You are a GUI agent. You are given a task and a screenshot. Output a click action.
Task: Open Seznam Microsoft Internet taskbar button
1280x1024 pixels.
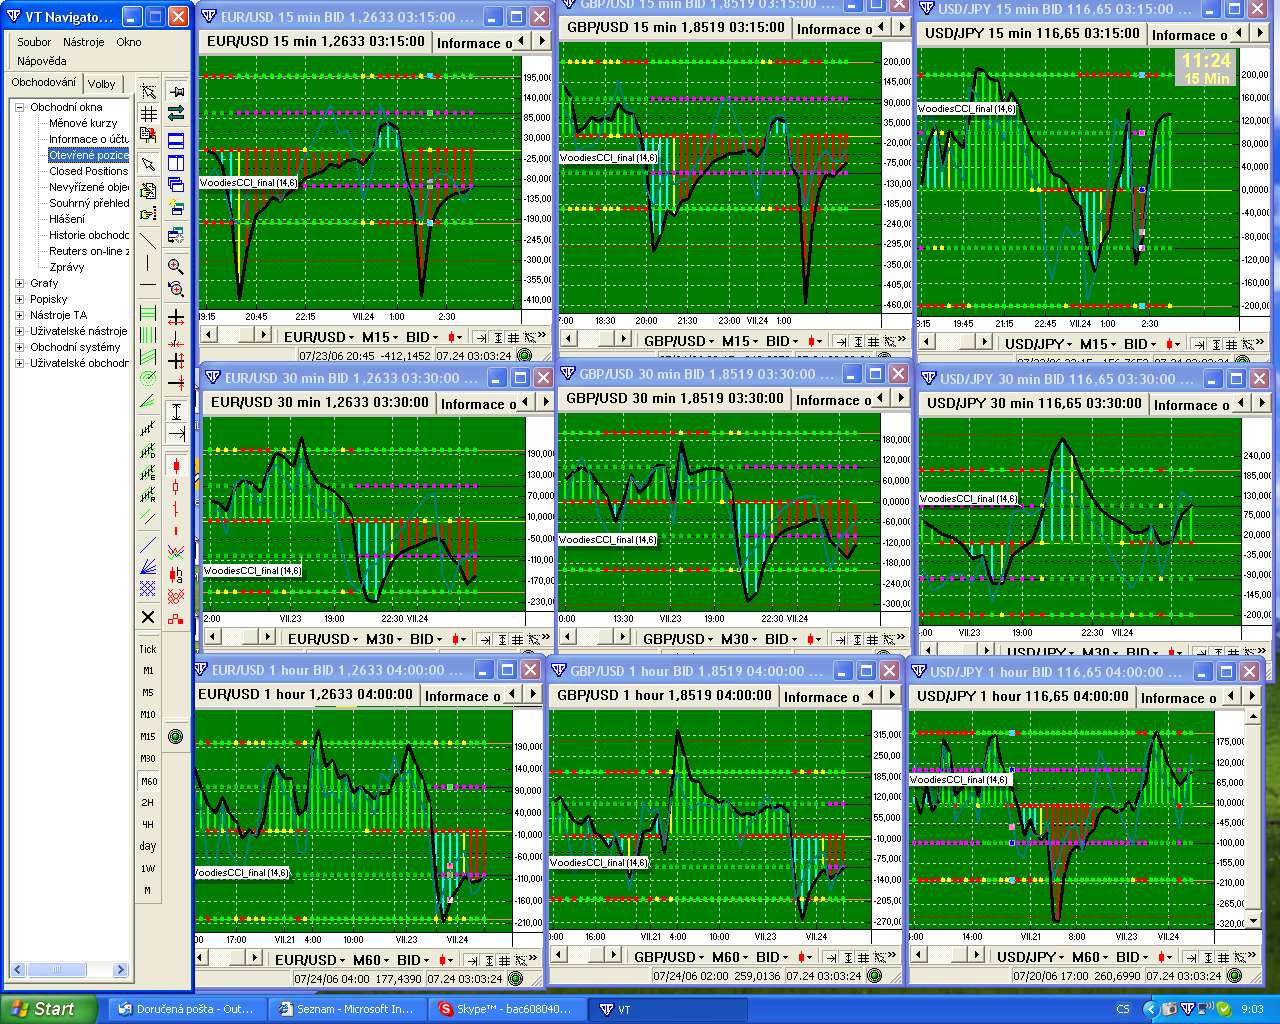[347, 1009]
